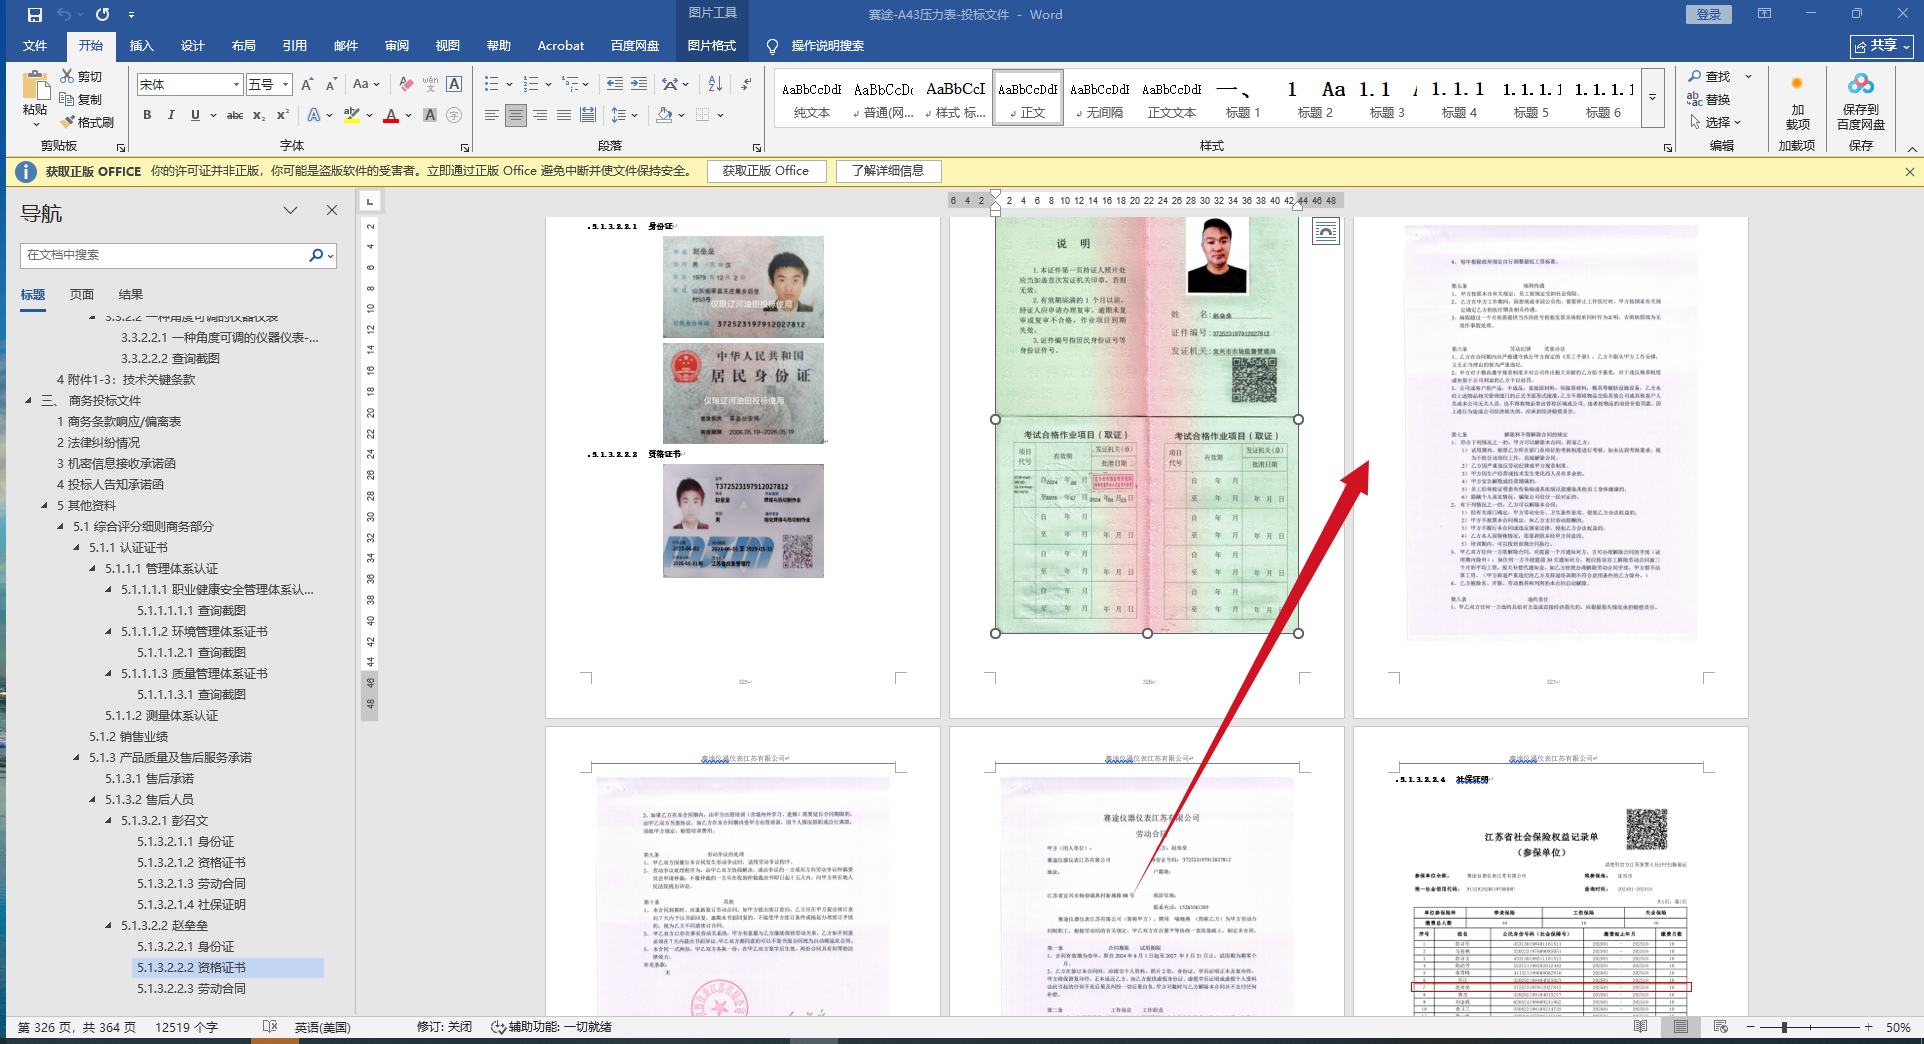Insert an enclosed character with the circled 字 icon
The width and height of the screenshot is (1924, 1044).
[454, 115]
